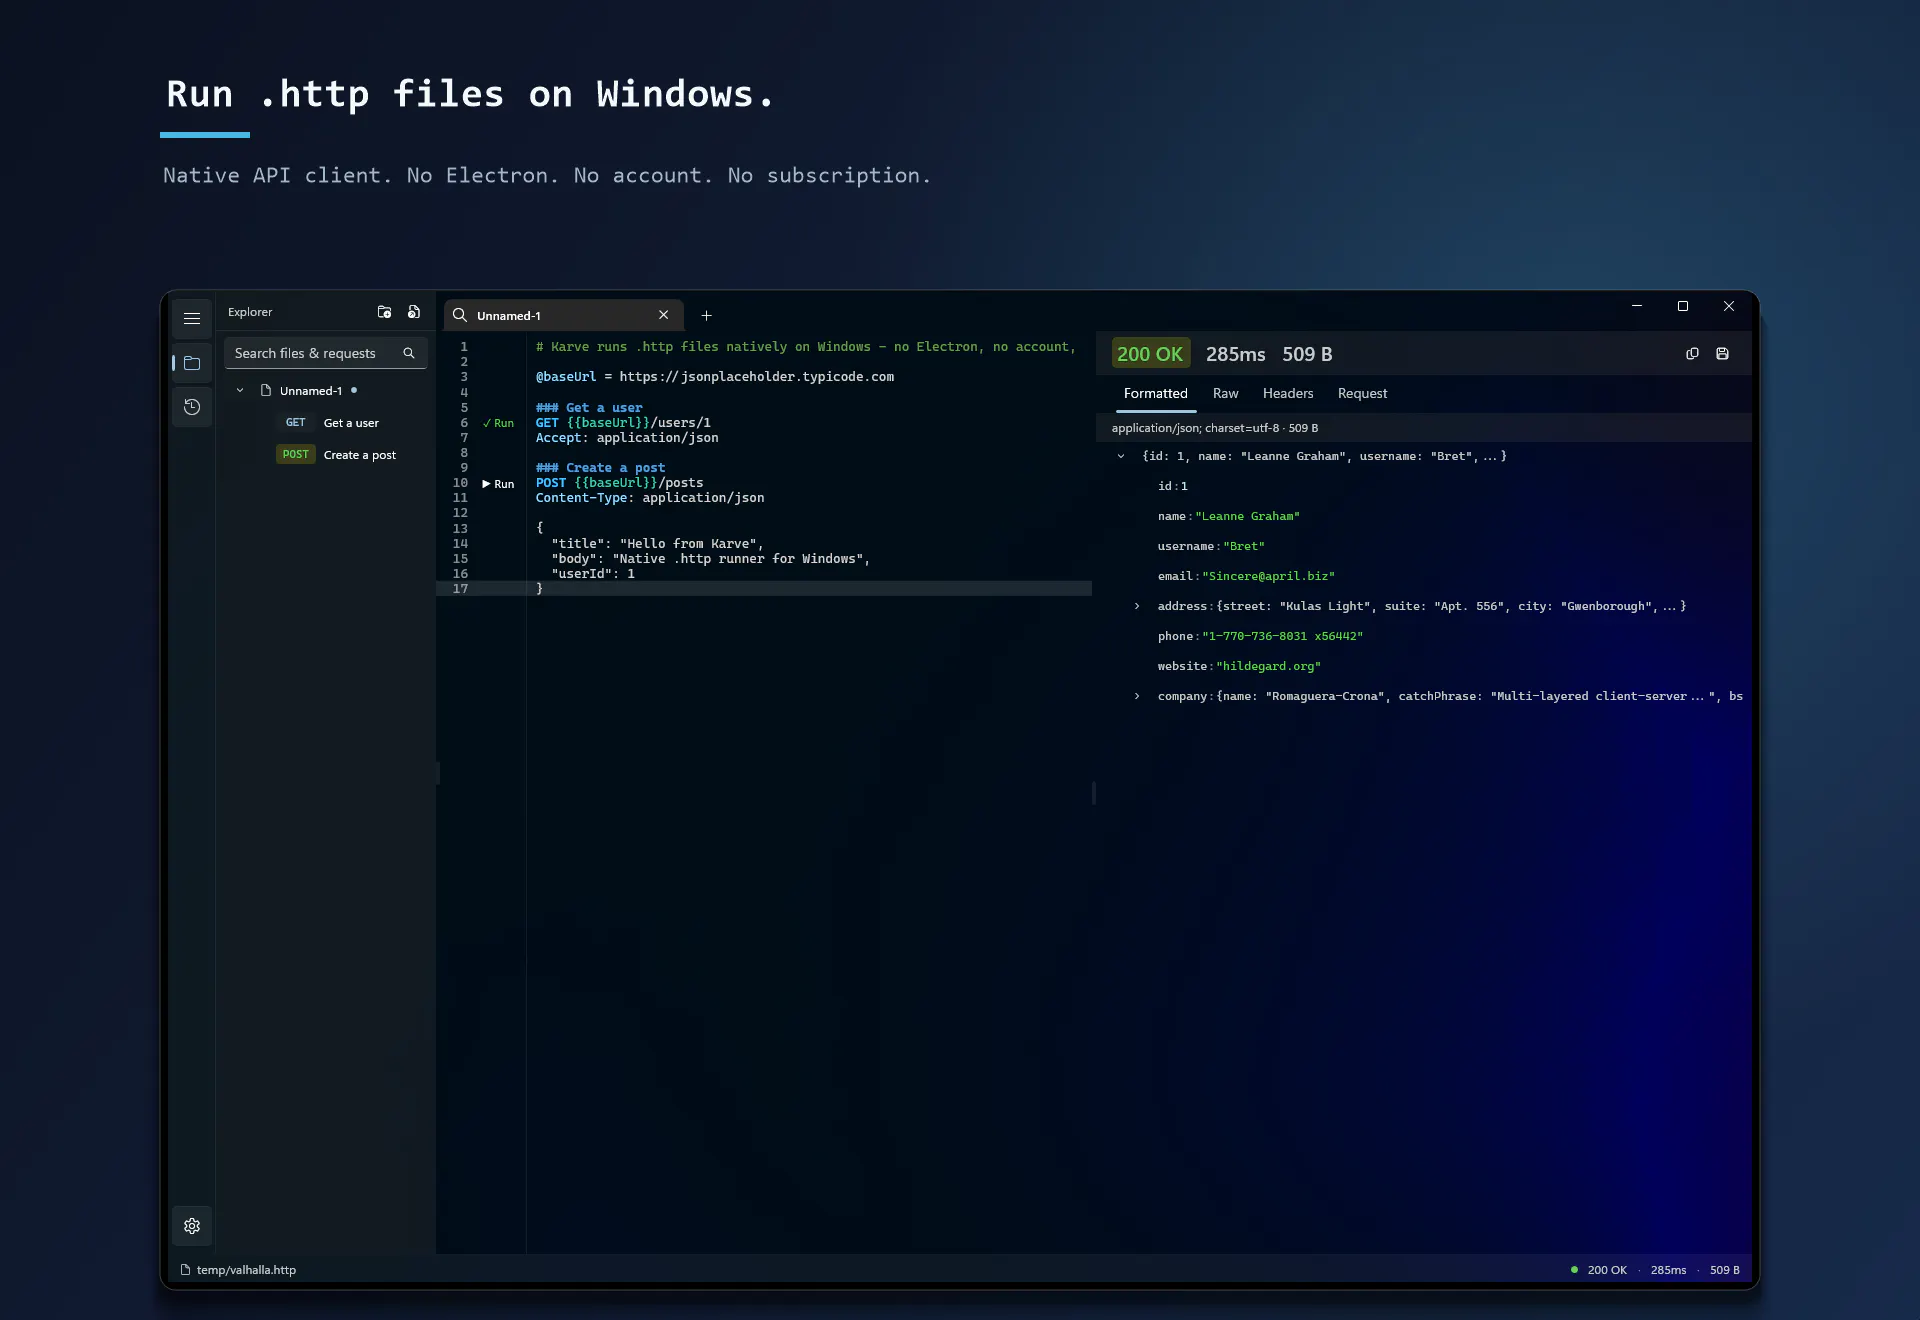Image resolution: width=1920 pixels, height=1320 pixels.
Task: Click the website value "hildegard.org"
Action: pos(1268,666)
